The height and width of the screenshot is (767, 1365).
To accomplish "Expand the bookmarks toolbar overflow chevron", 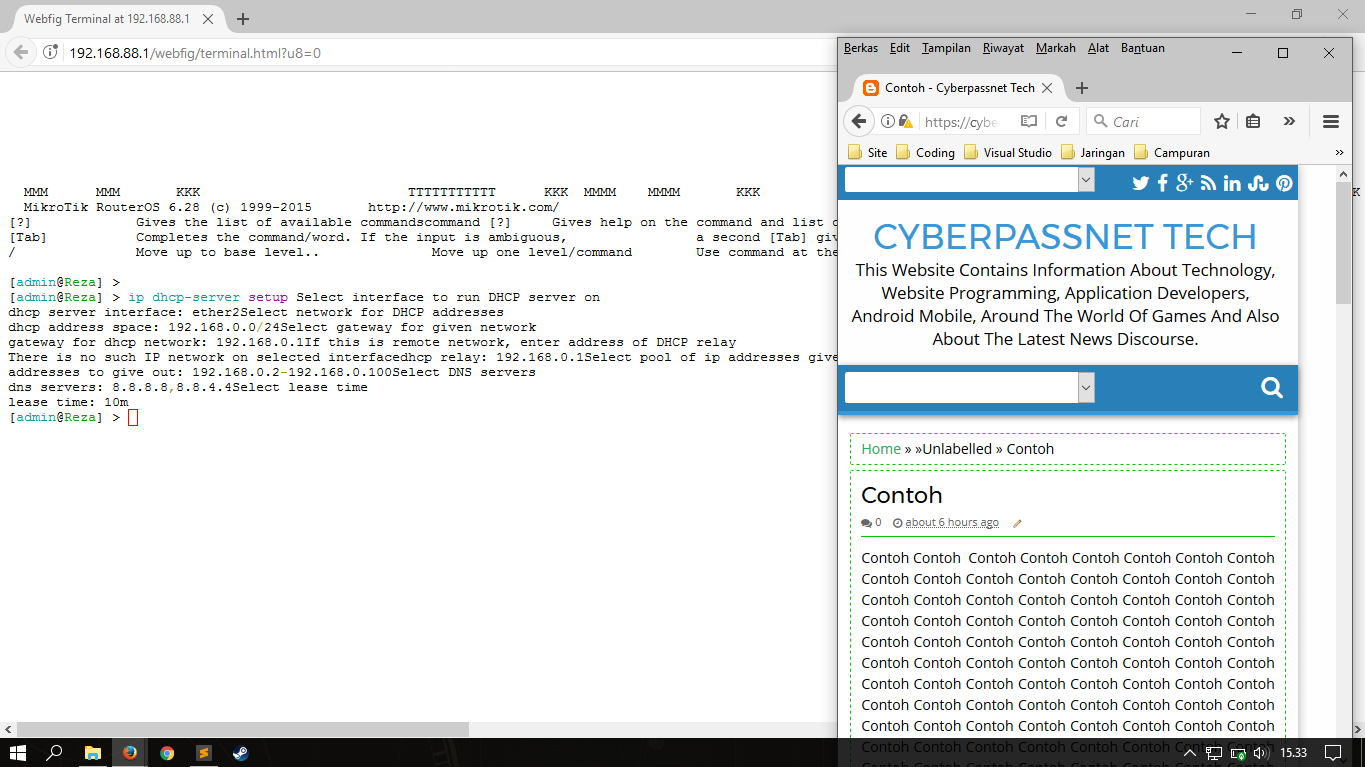I will coord(1338,152).
